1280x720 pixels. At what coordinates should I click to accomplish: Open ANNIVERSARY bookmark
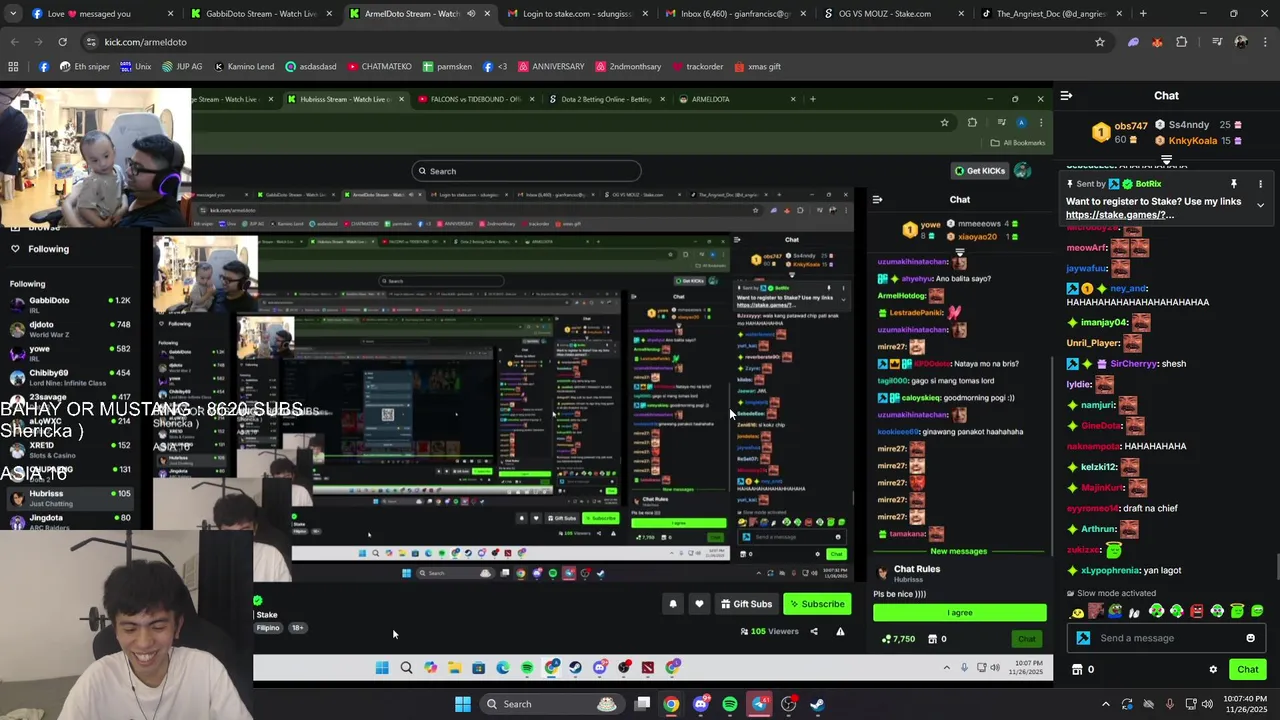pyautogui.click(x=549, y=67)
